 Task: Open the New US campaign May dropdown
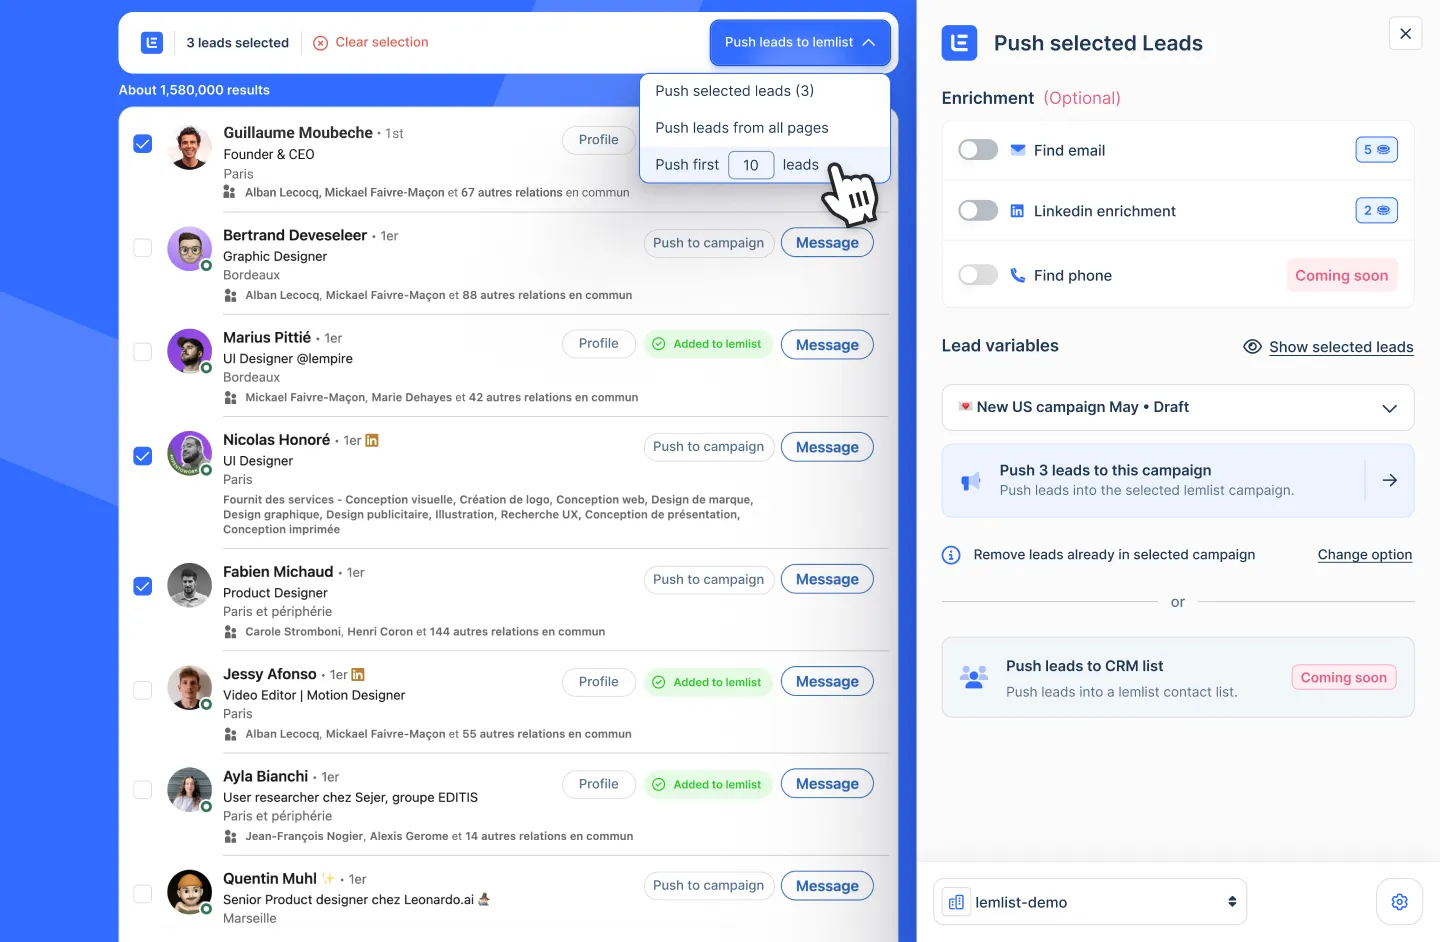[x=1178, y=407]
